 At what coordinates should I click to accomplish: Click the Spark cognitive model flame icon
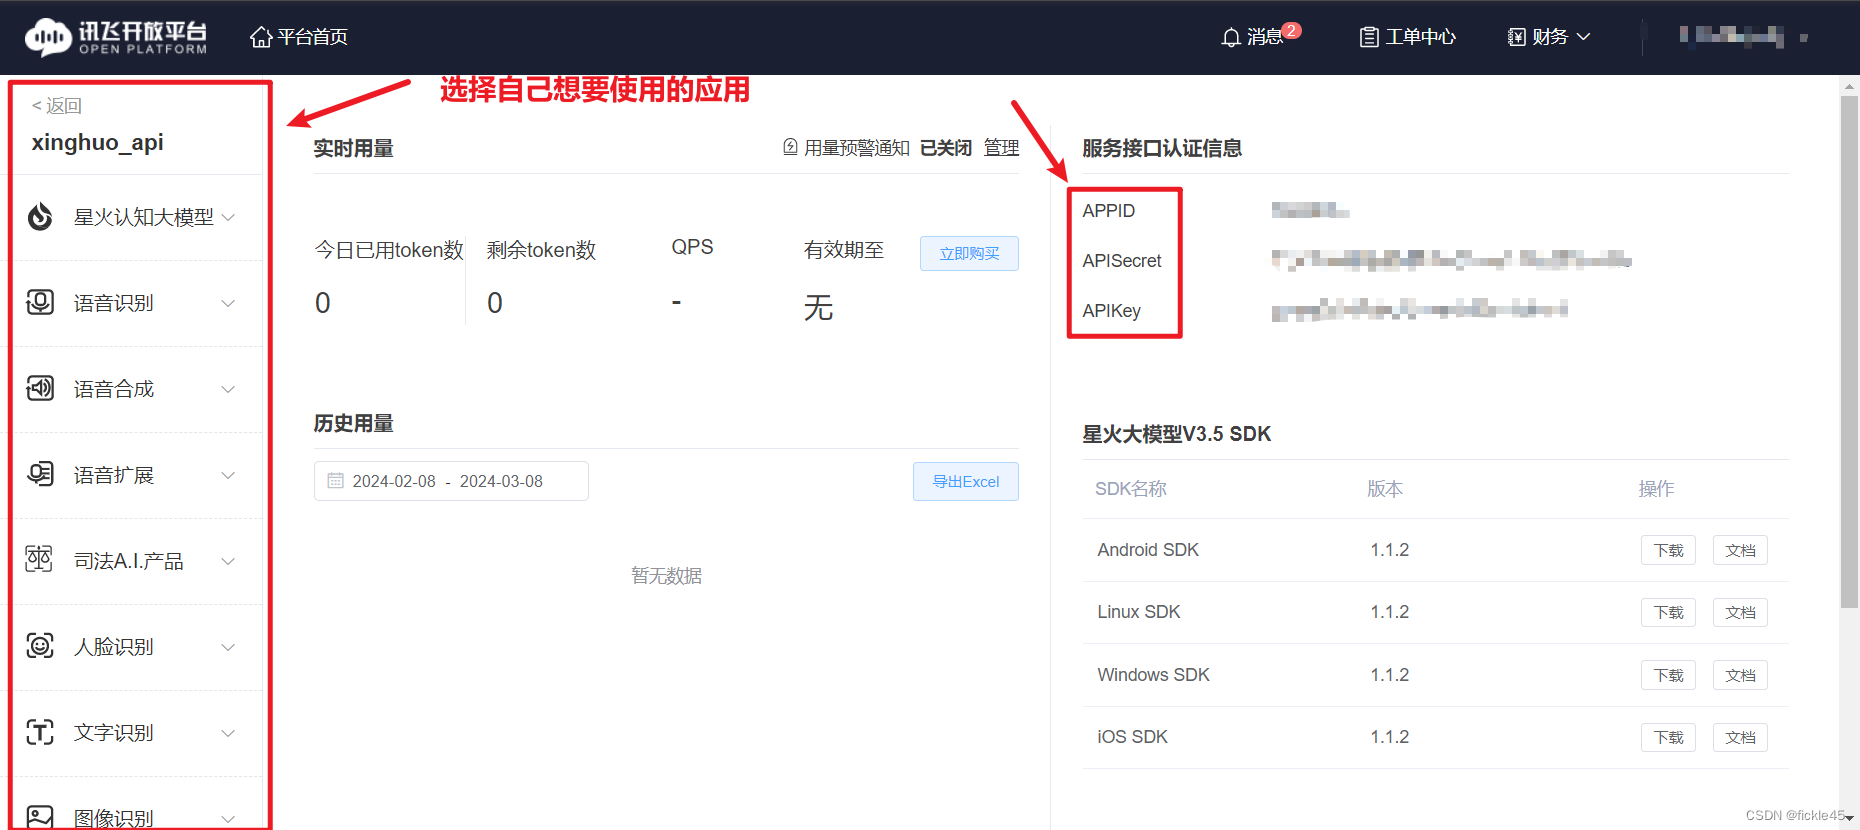coord(40,217)
